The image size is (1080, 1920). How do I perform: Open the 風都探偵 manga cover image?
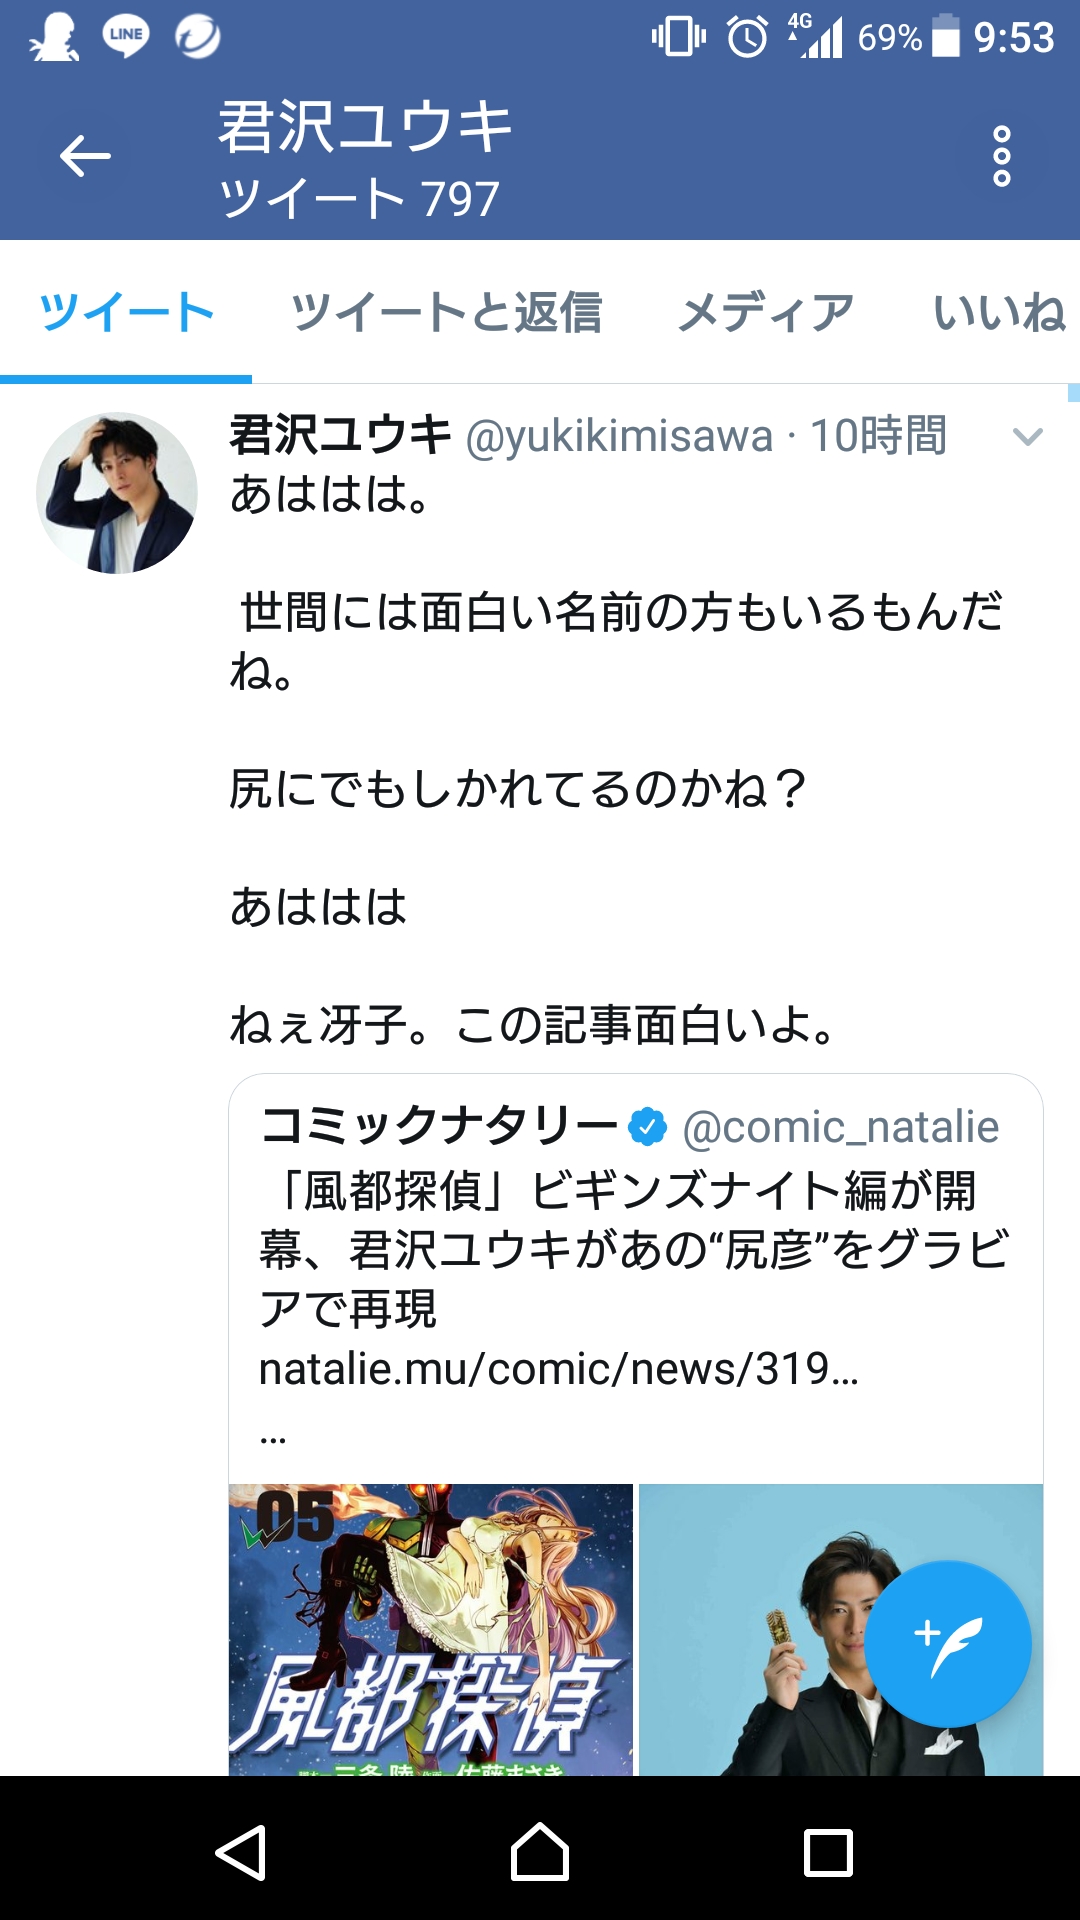tap(431, 1629)
